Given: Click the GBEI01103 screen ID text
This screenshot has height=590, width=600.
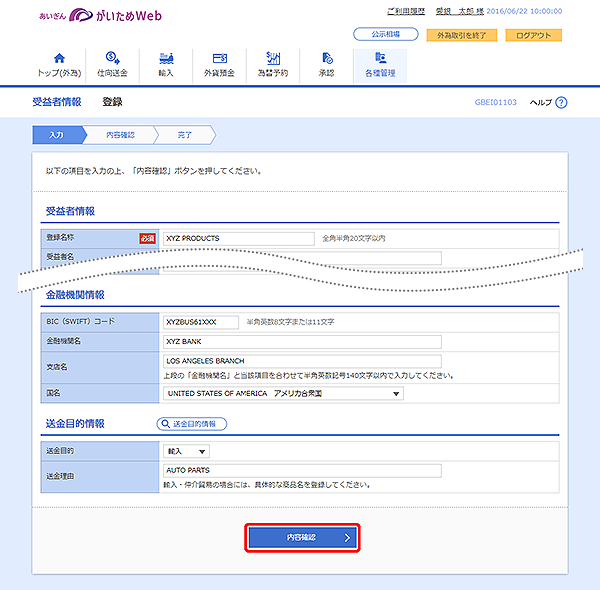Looking at the screenshot, I should (496, 102).
